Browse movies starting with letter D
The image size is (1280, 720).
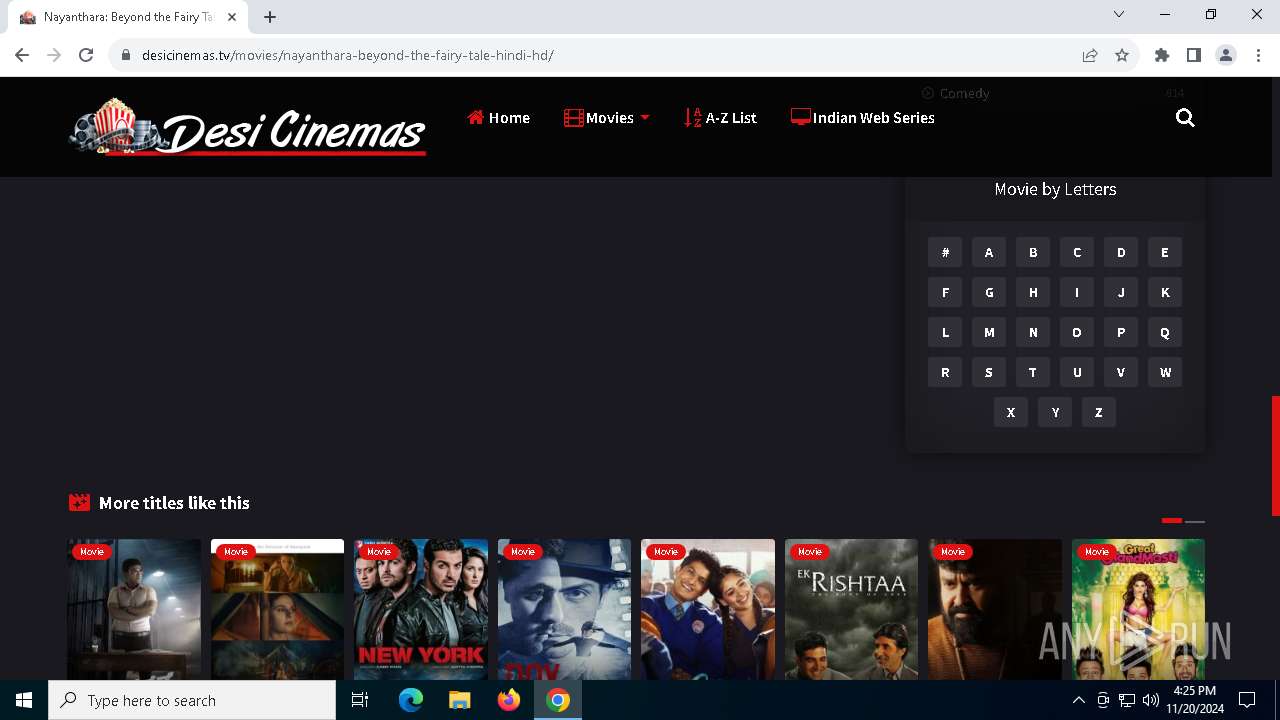tap(1121, 253)
